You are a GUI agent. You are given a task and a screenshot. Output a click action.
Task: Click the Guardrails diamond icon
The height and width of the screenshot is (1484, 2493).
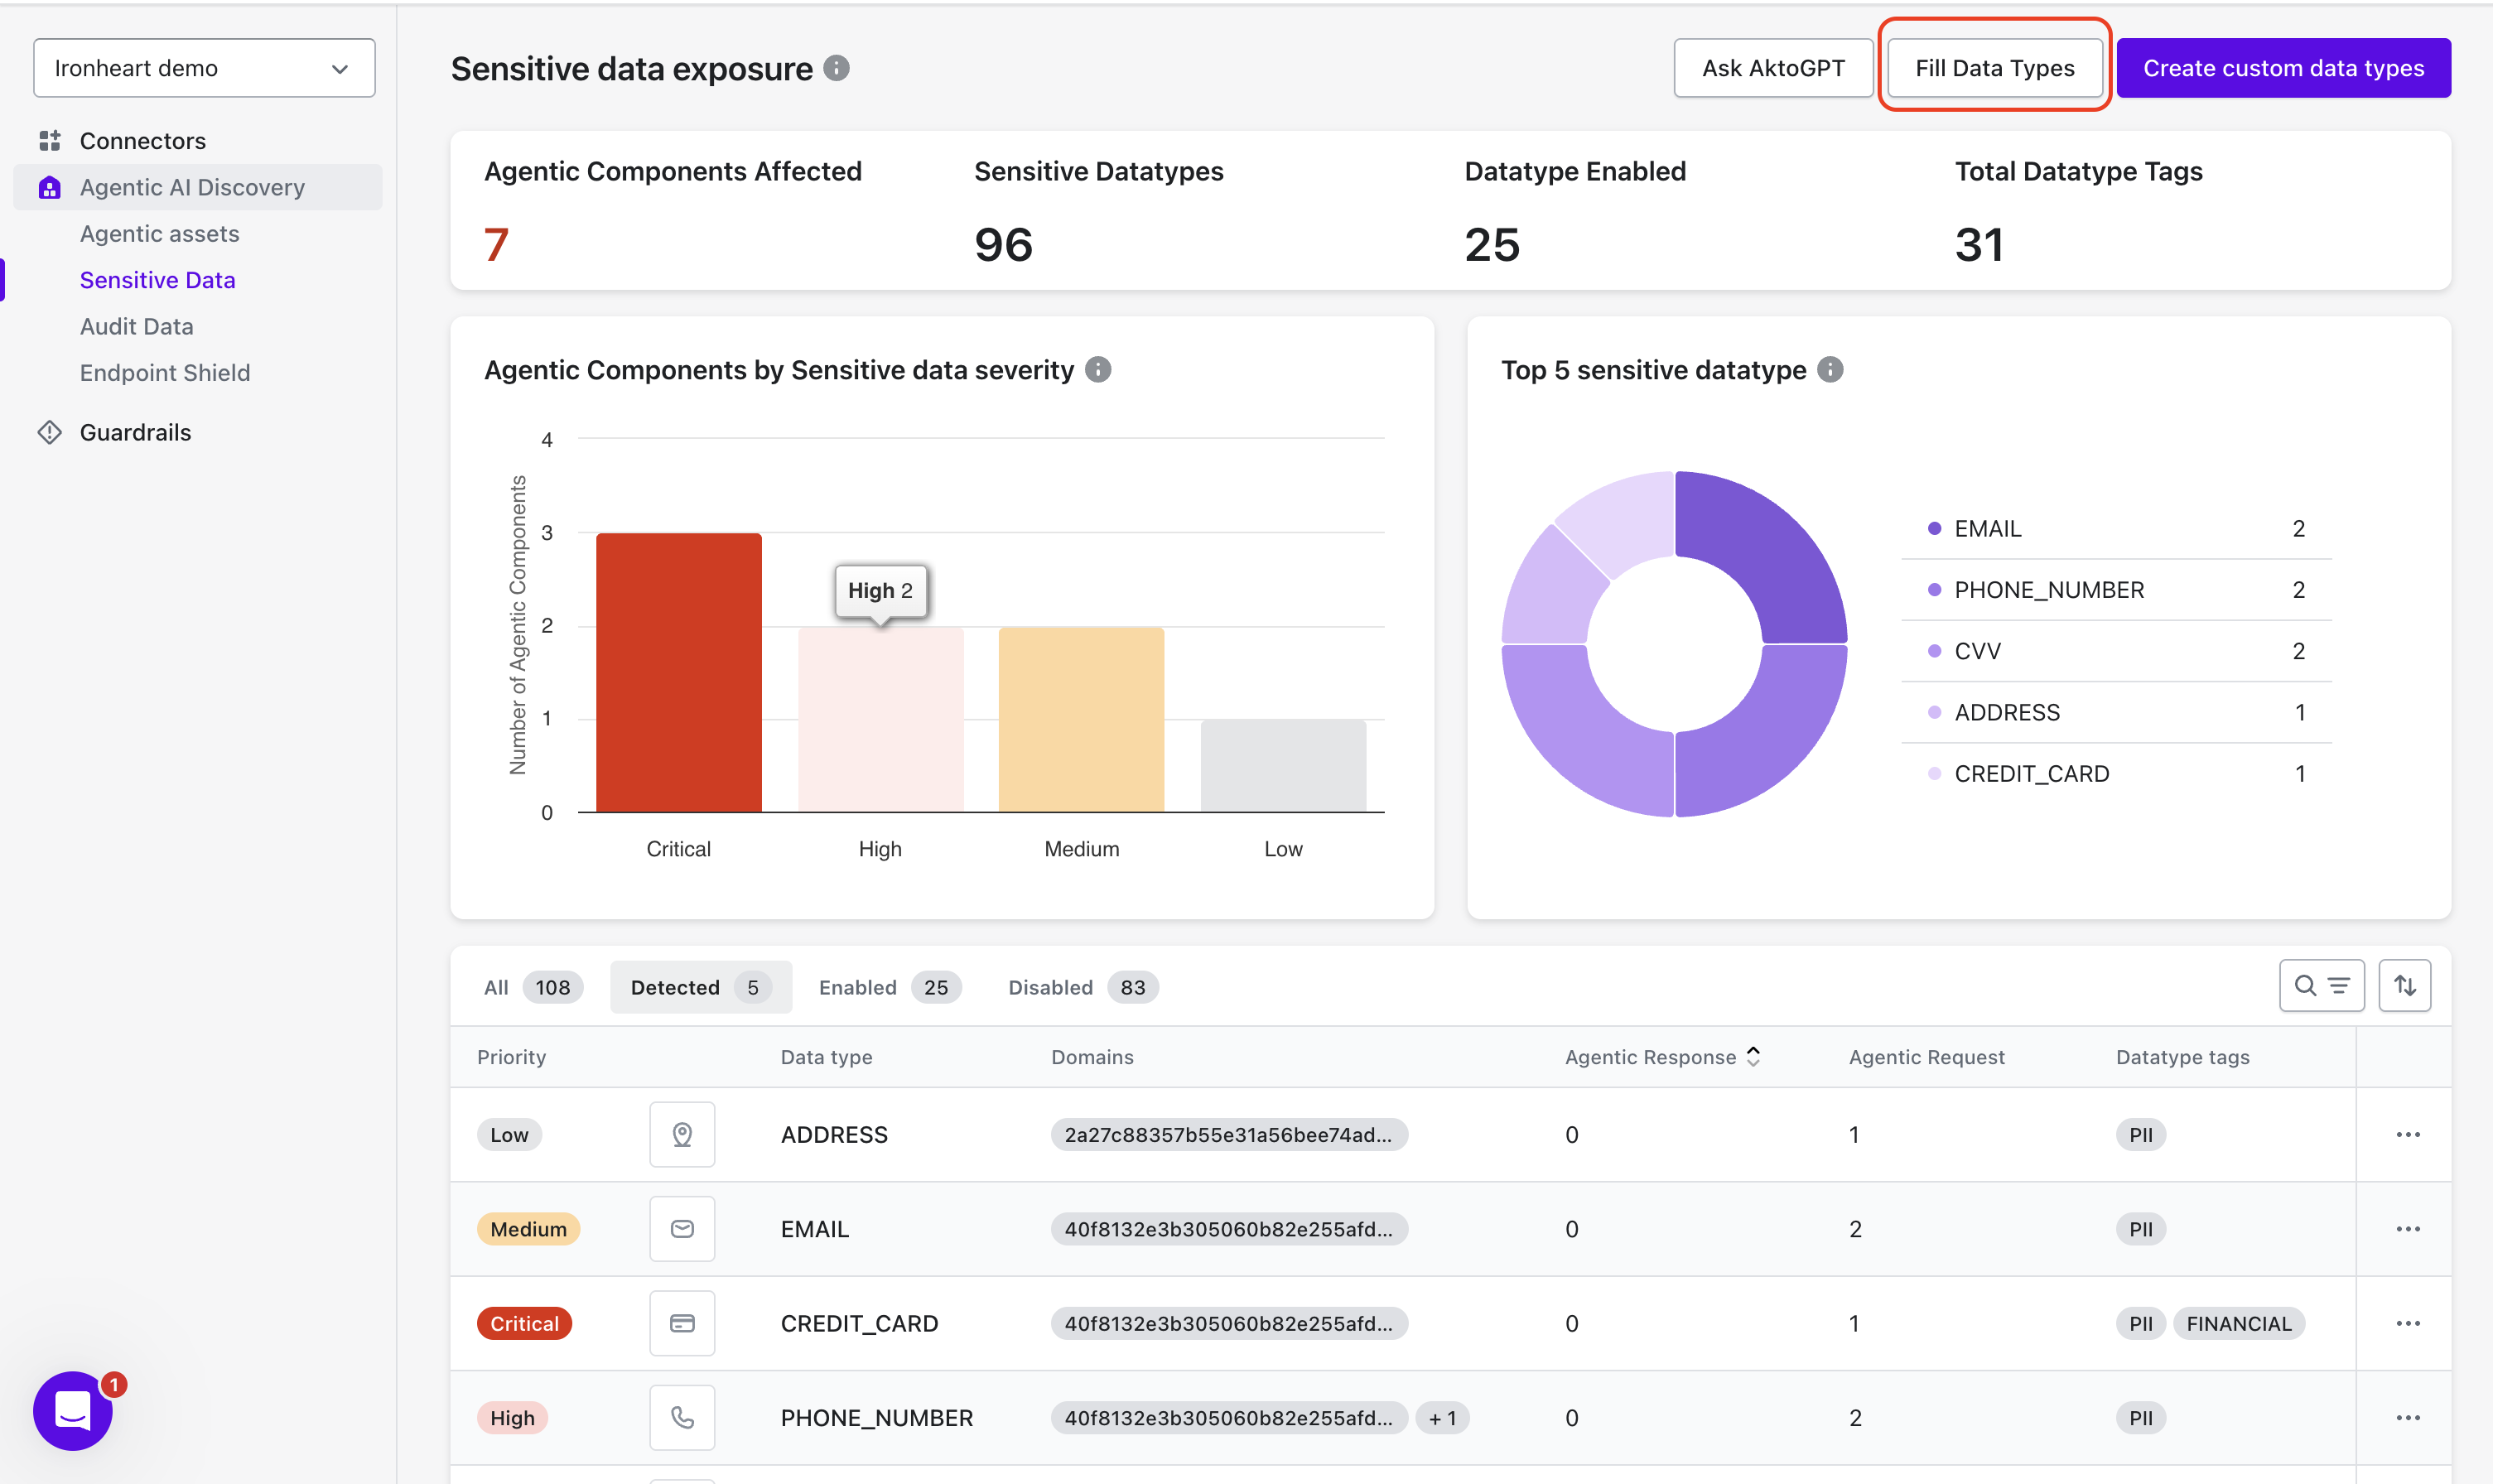coord(49,432)
